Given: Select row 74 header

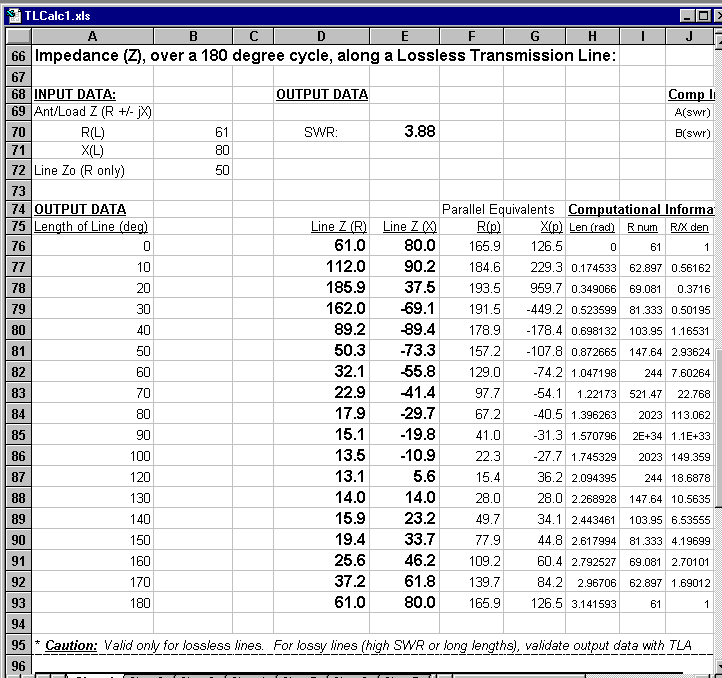Looking at the screenshot, I should [x=18, y=209].
